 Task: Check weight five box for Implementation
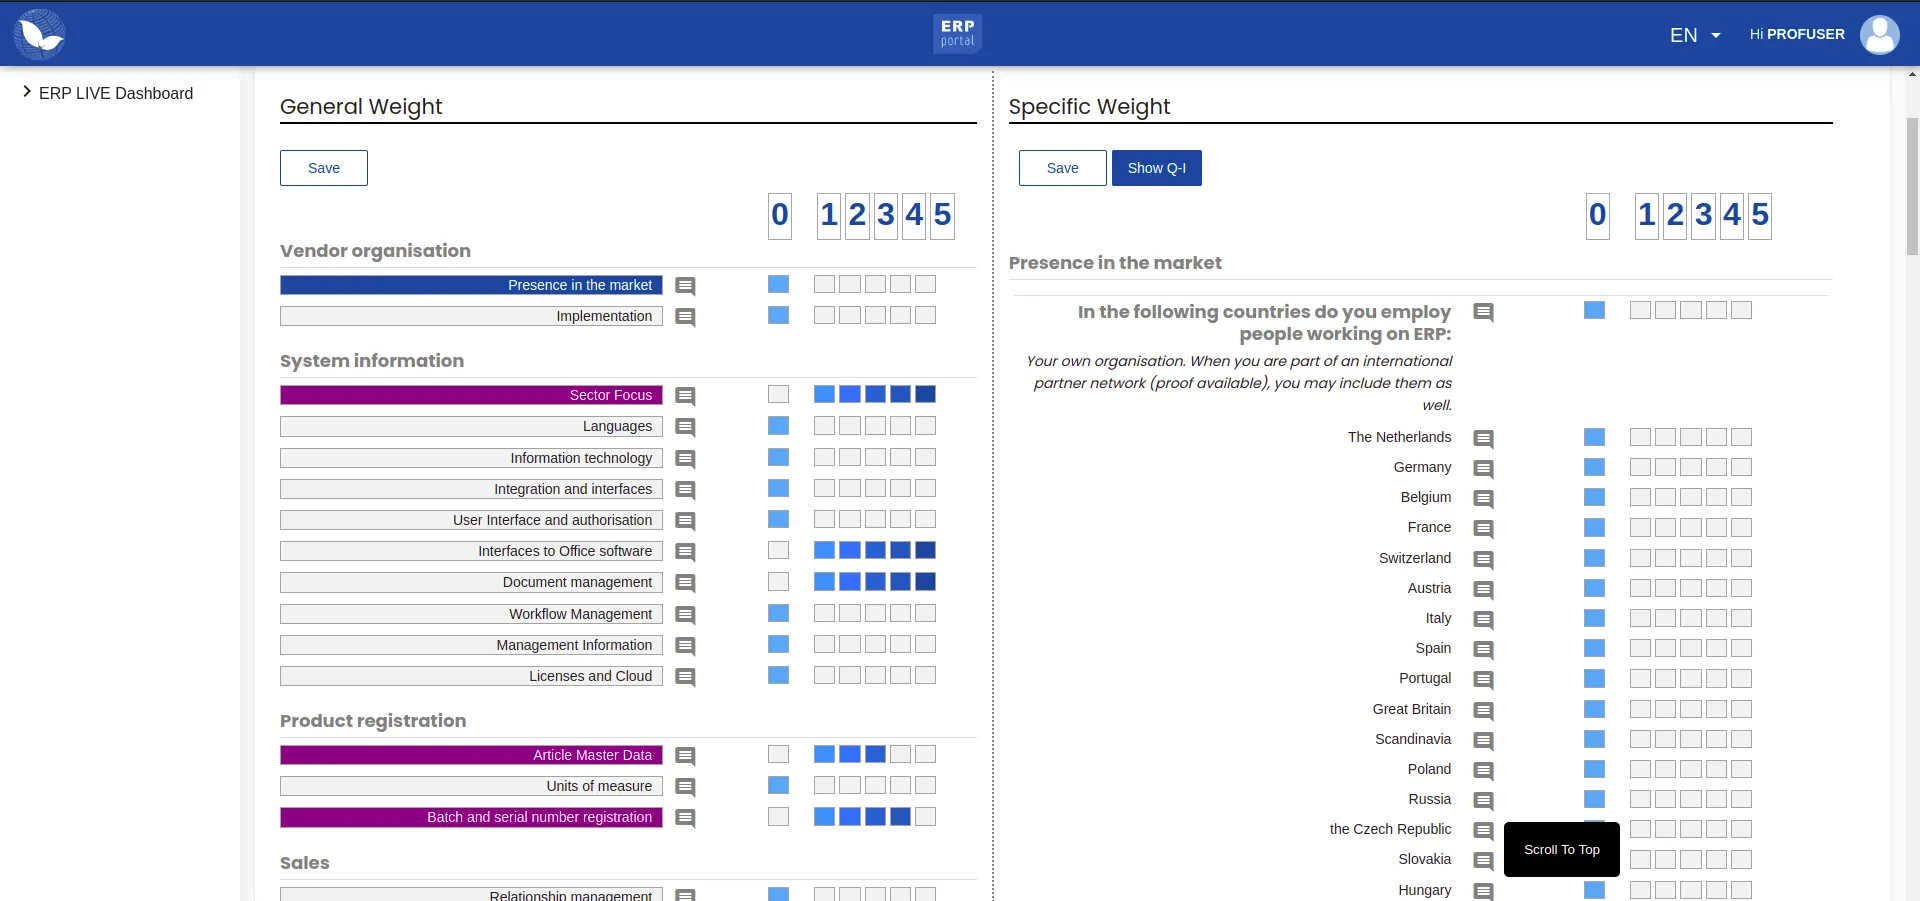[x=926, y=315]
